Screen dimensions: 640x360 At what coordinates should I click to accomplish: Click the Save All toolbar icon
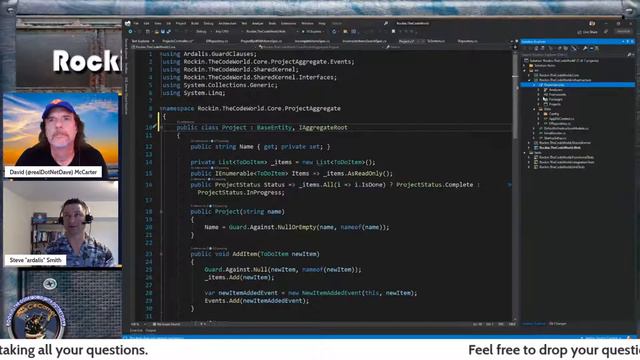click(168, 31)
